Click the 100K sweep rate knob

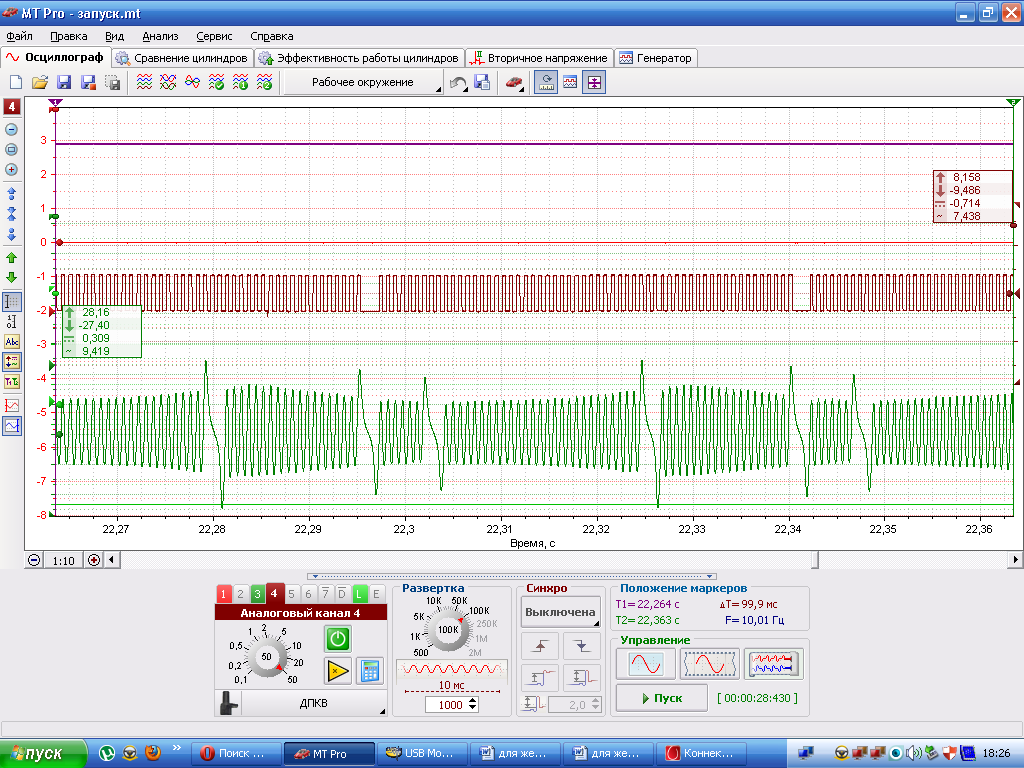coord(448,630)
